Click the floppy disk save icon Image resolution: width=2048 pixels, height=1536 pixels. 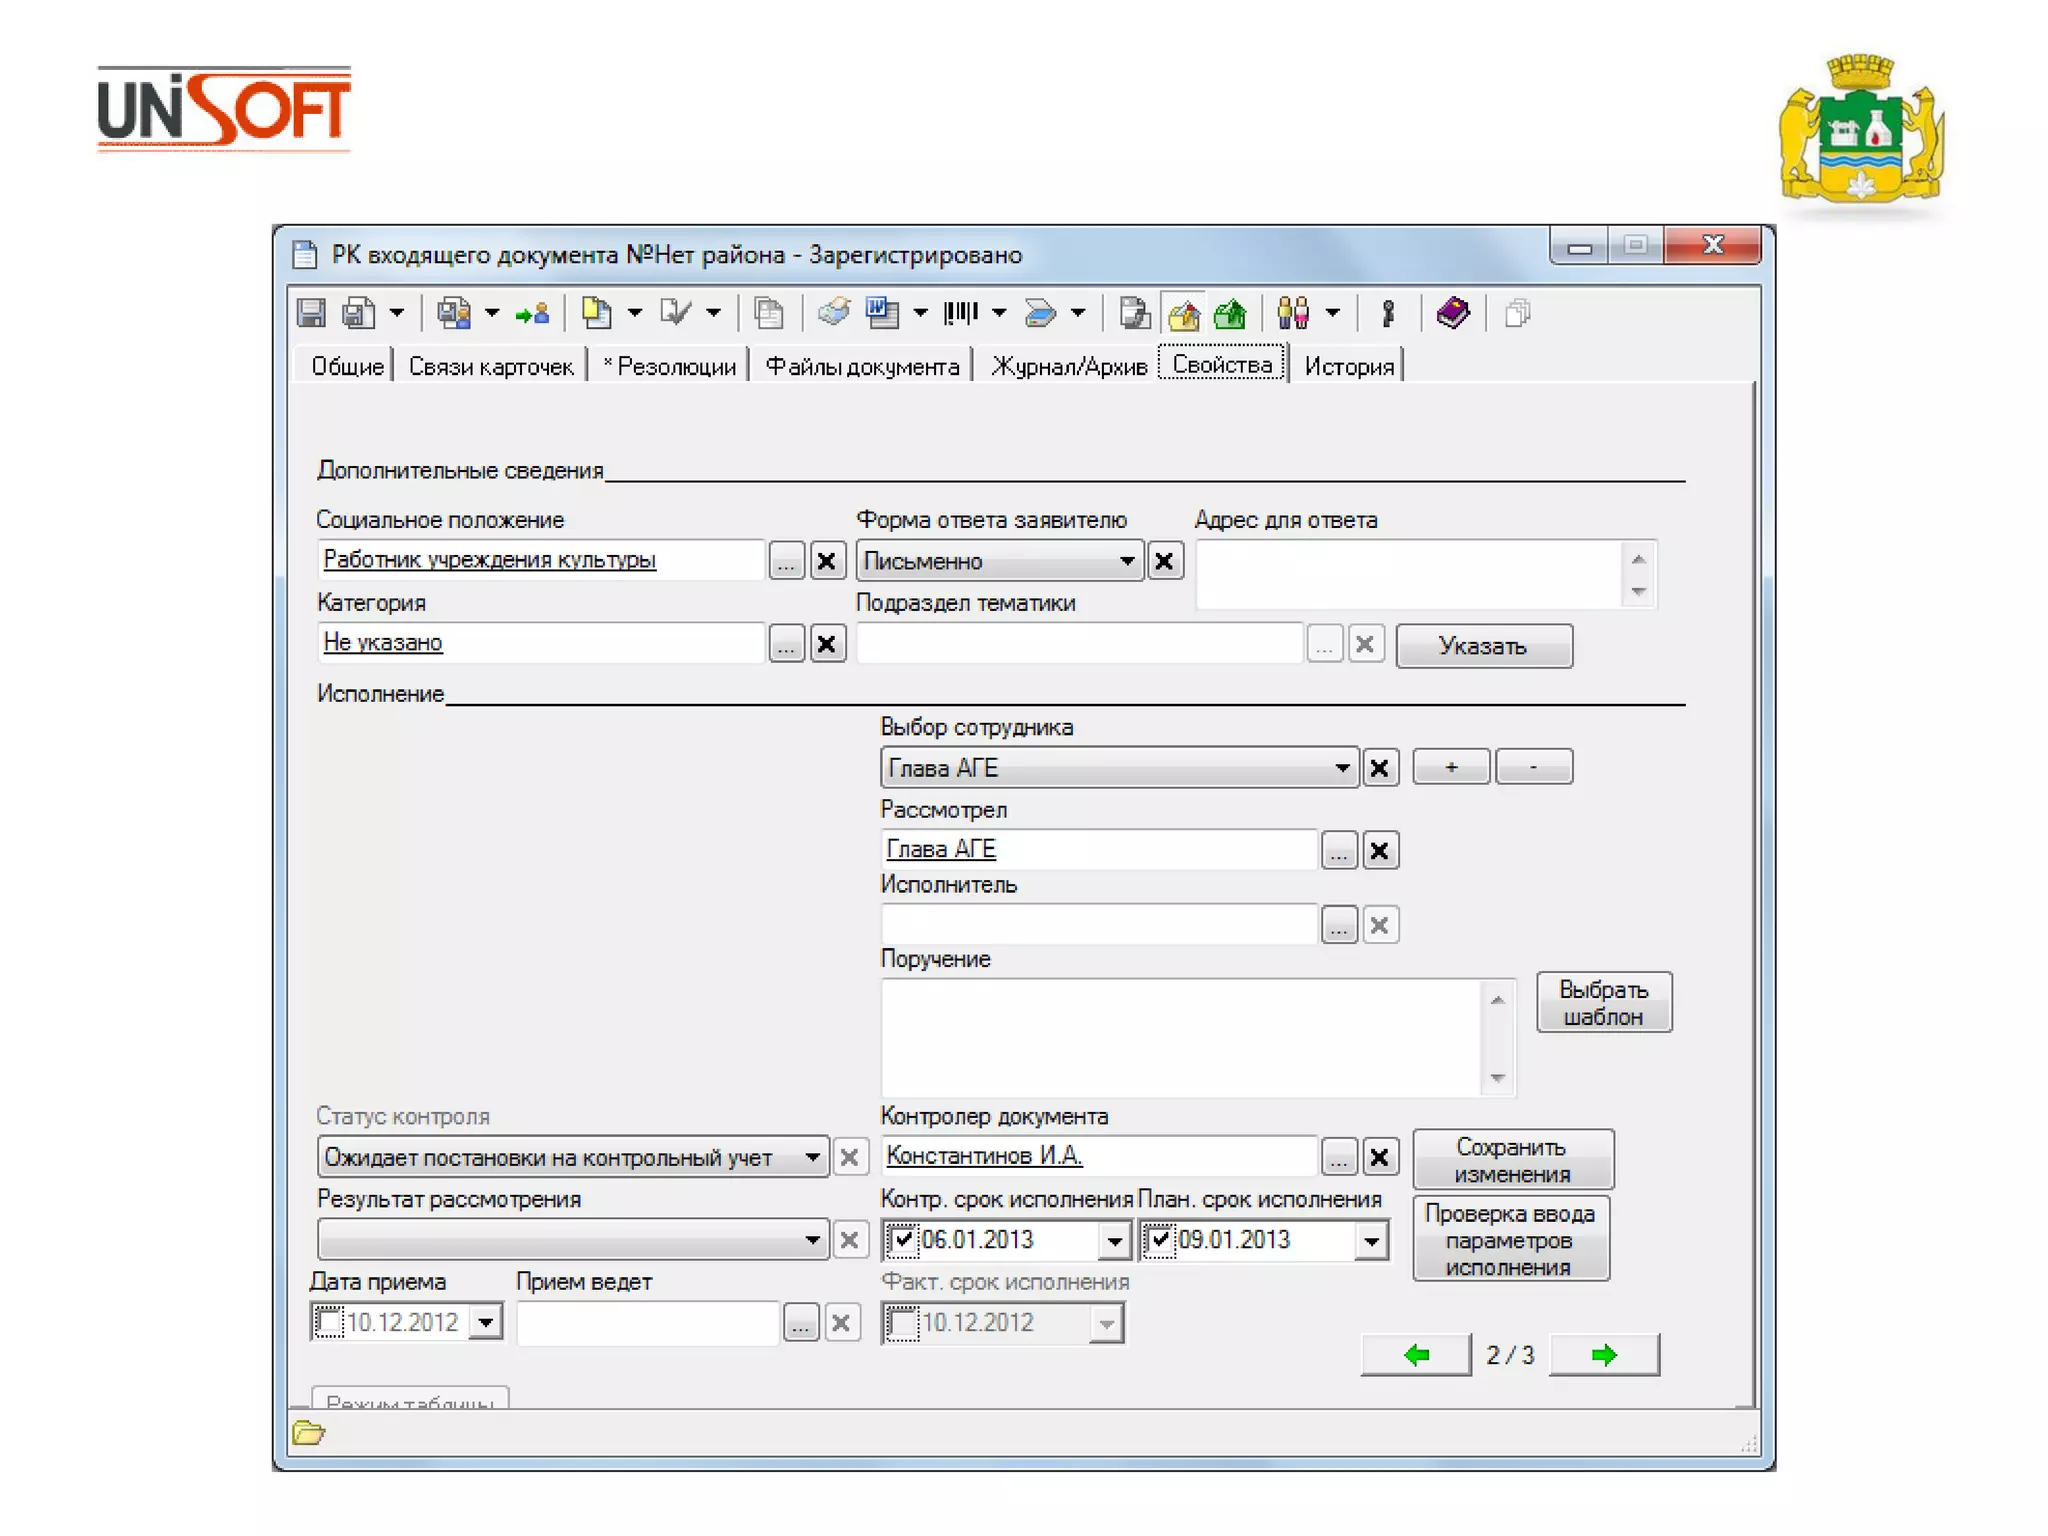311,314
